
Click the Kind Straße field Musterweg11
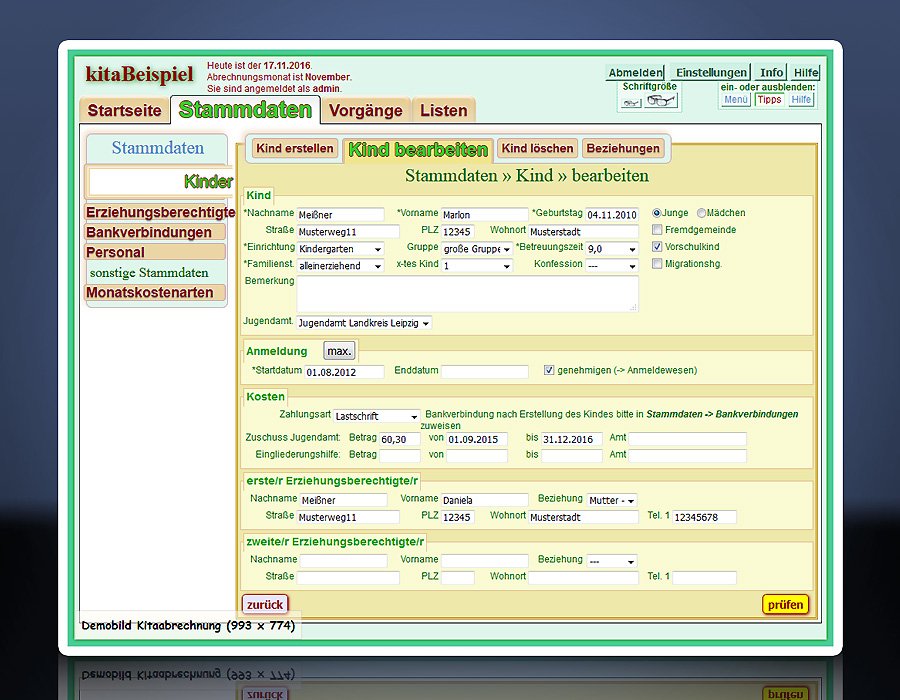[348, 232]
